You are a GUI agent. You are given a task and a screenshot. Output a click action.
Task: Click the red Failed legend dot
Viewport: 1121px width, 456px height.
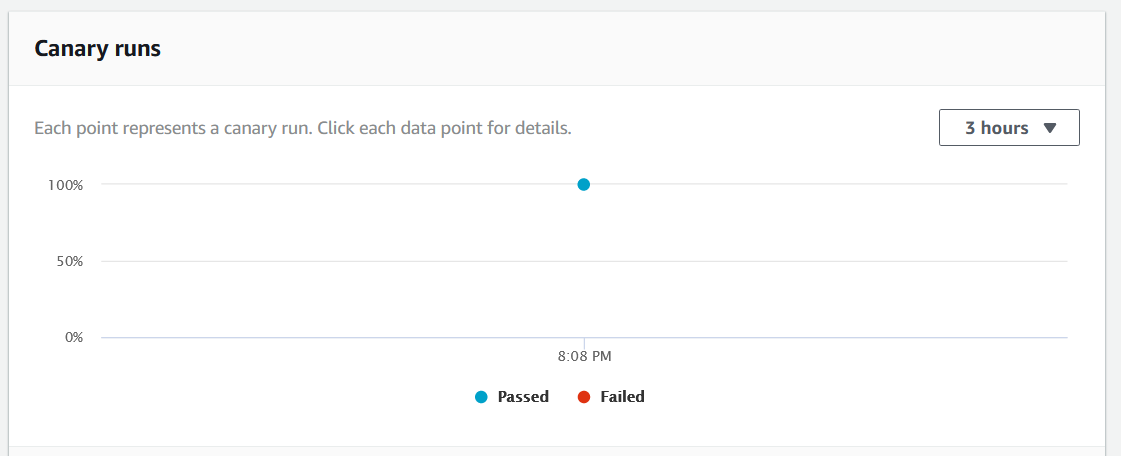pos(583,397)
